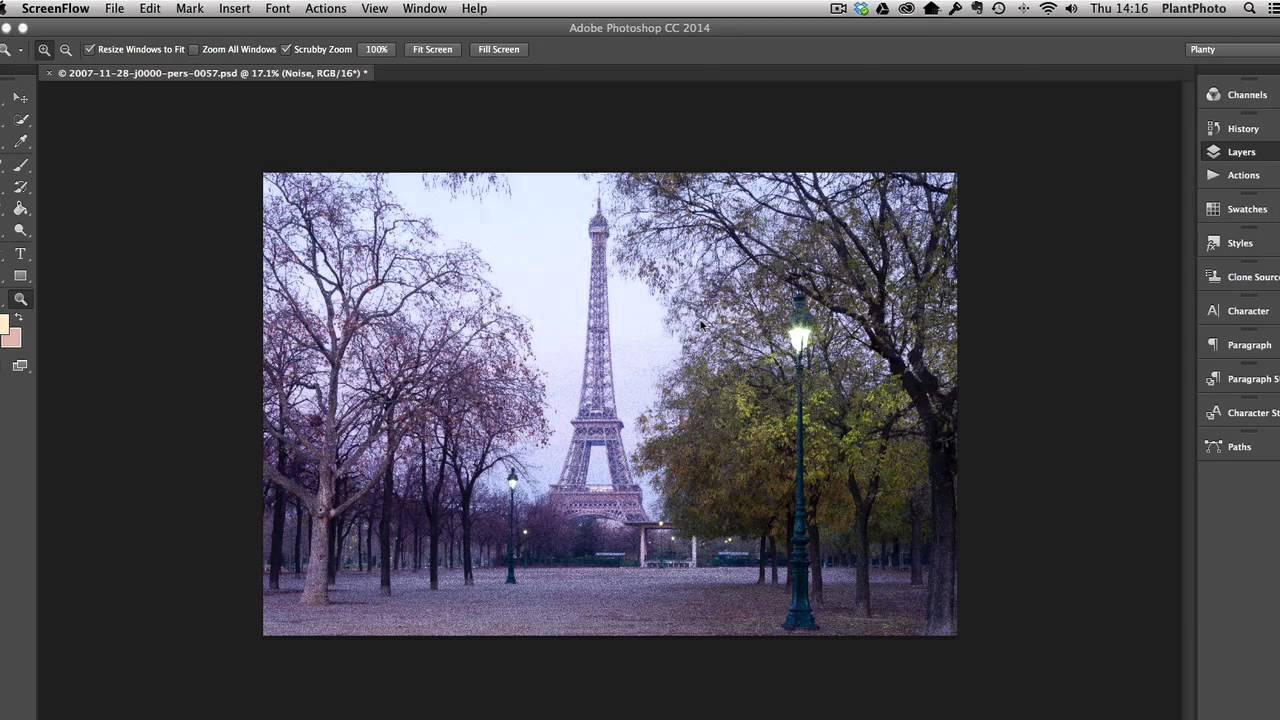Open the Actions panel
Viewport: 1280px width, 720px height.
(x=1238, y=175)
